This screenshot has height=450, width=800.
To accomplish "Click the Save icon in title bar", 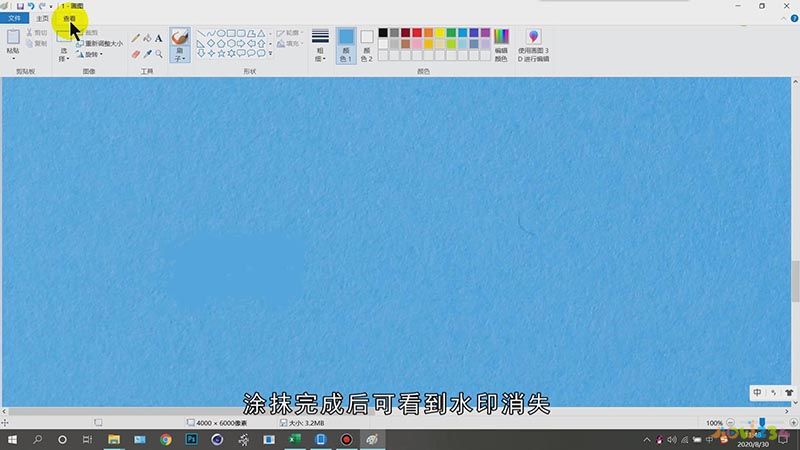I will pyautogui.click(x=20, y=6).
